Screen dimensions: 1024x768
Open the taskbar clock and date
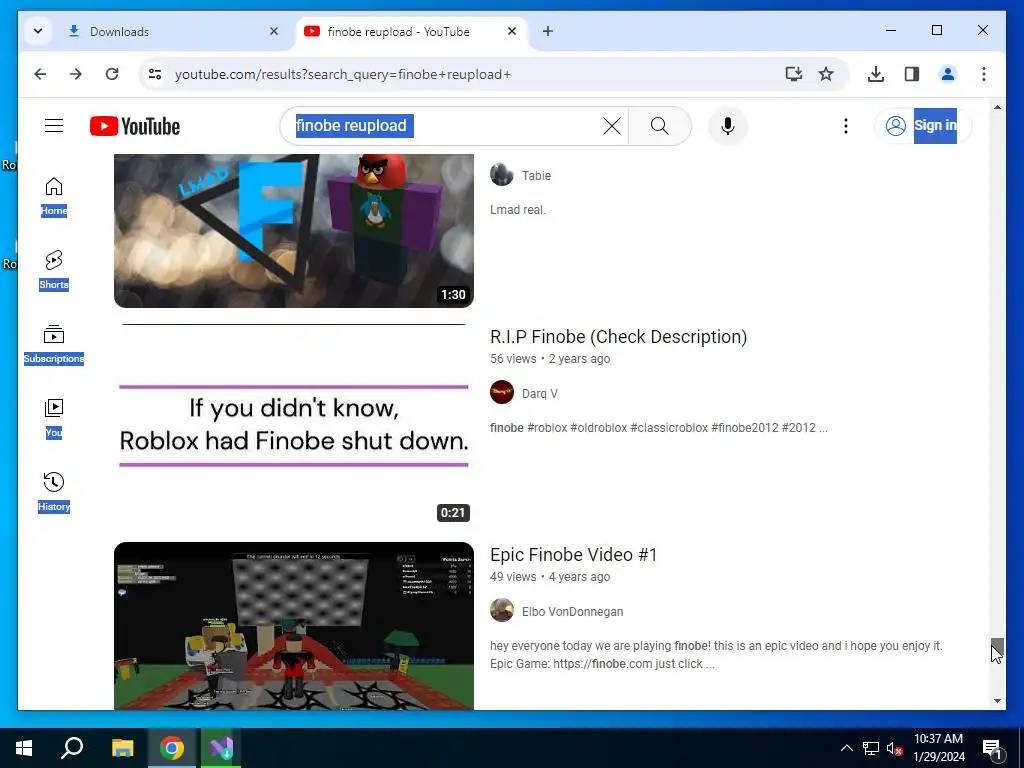pos(938,748)
